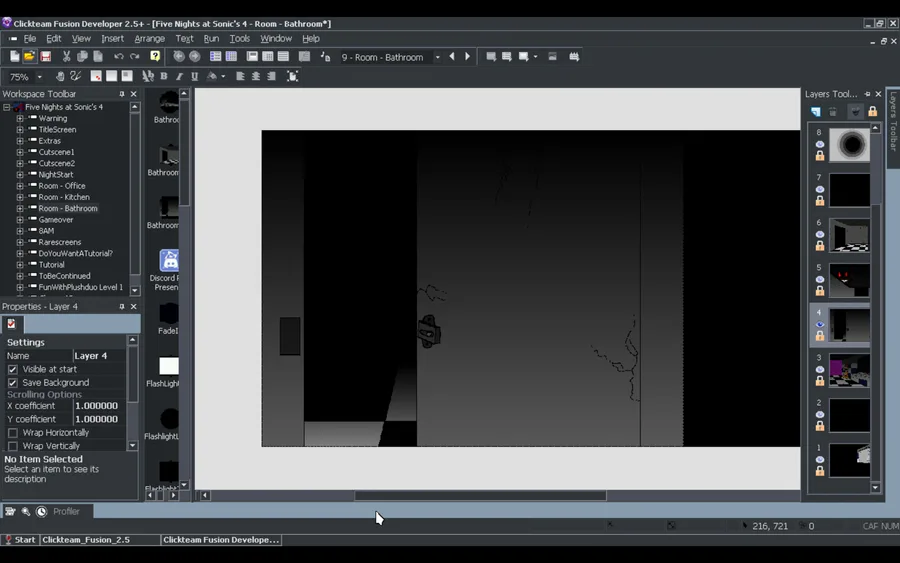Open the File menu
900x563 pixels.
pos(30,38)
